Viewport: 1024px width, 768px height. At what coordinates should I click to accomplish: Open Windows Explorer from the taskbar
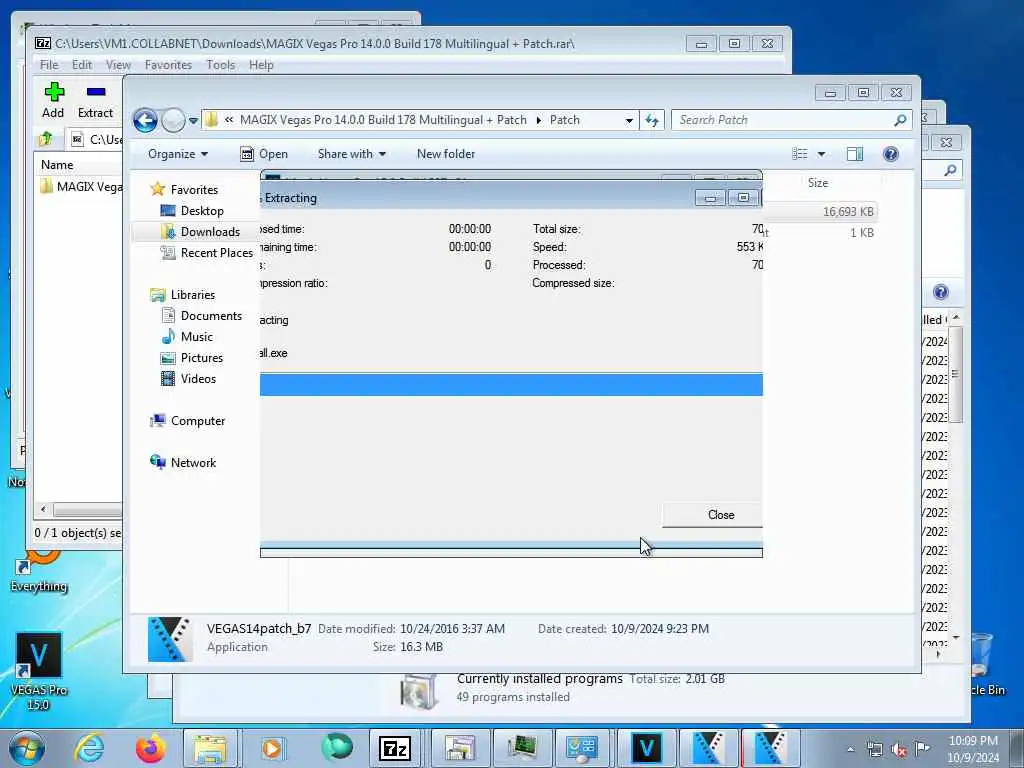(210, 748)
